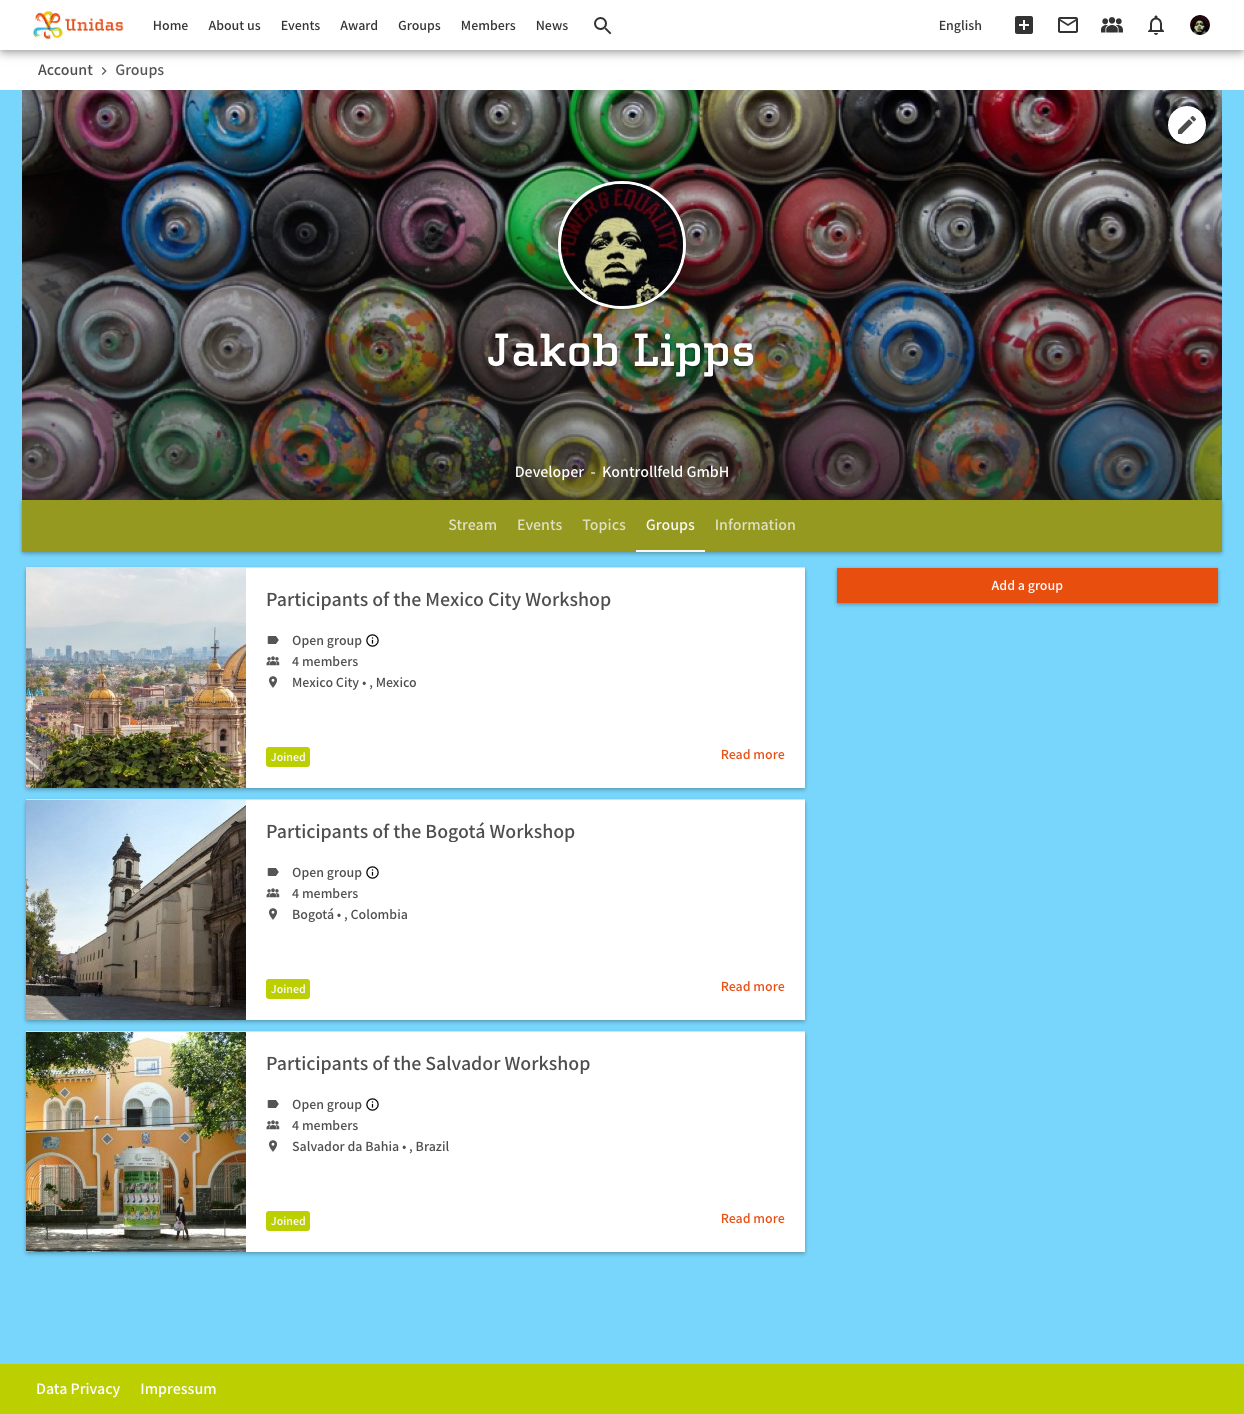Click the Add a group button
The height and width of the screenshot is (1414, 1244).
1027,586
